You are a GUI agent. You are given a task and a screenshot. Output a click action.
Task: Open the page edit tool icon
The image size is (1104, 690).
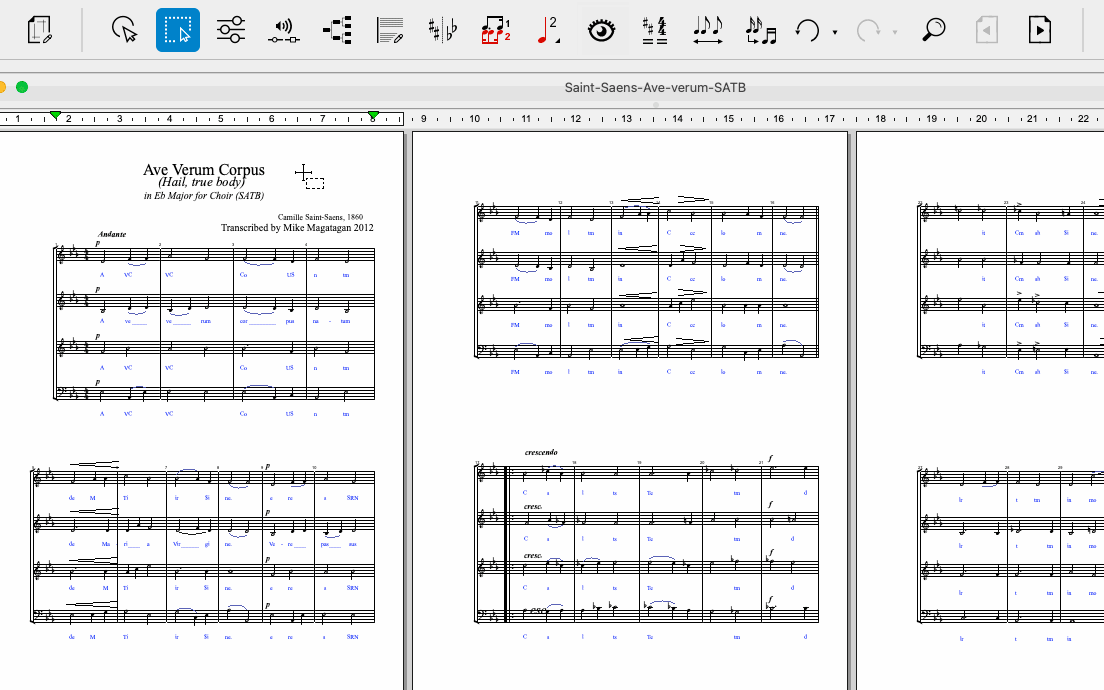click(x=39, y=30)
